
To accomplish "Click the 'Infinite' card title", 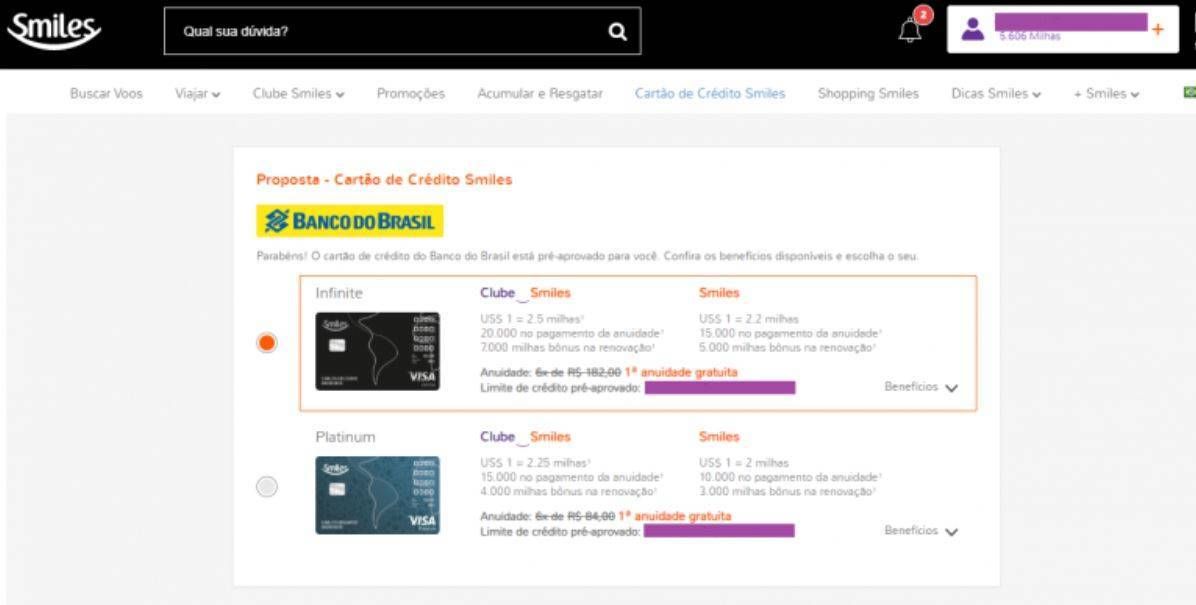I will pyautogui.click(x=339, y=293).
